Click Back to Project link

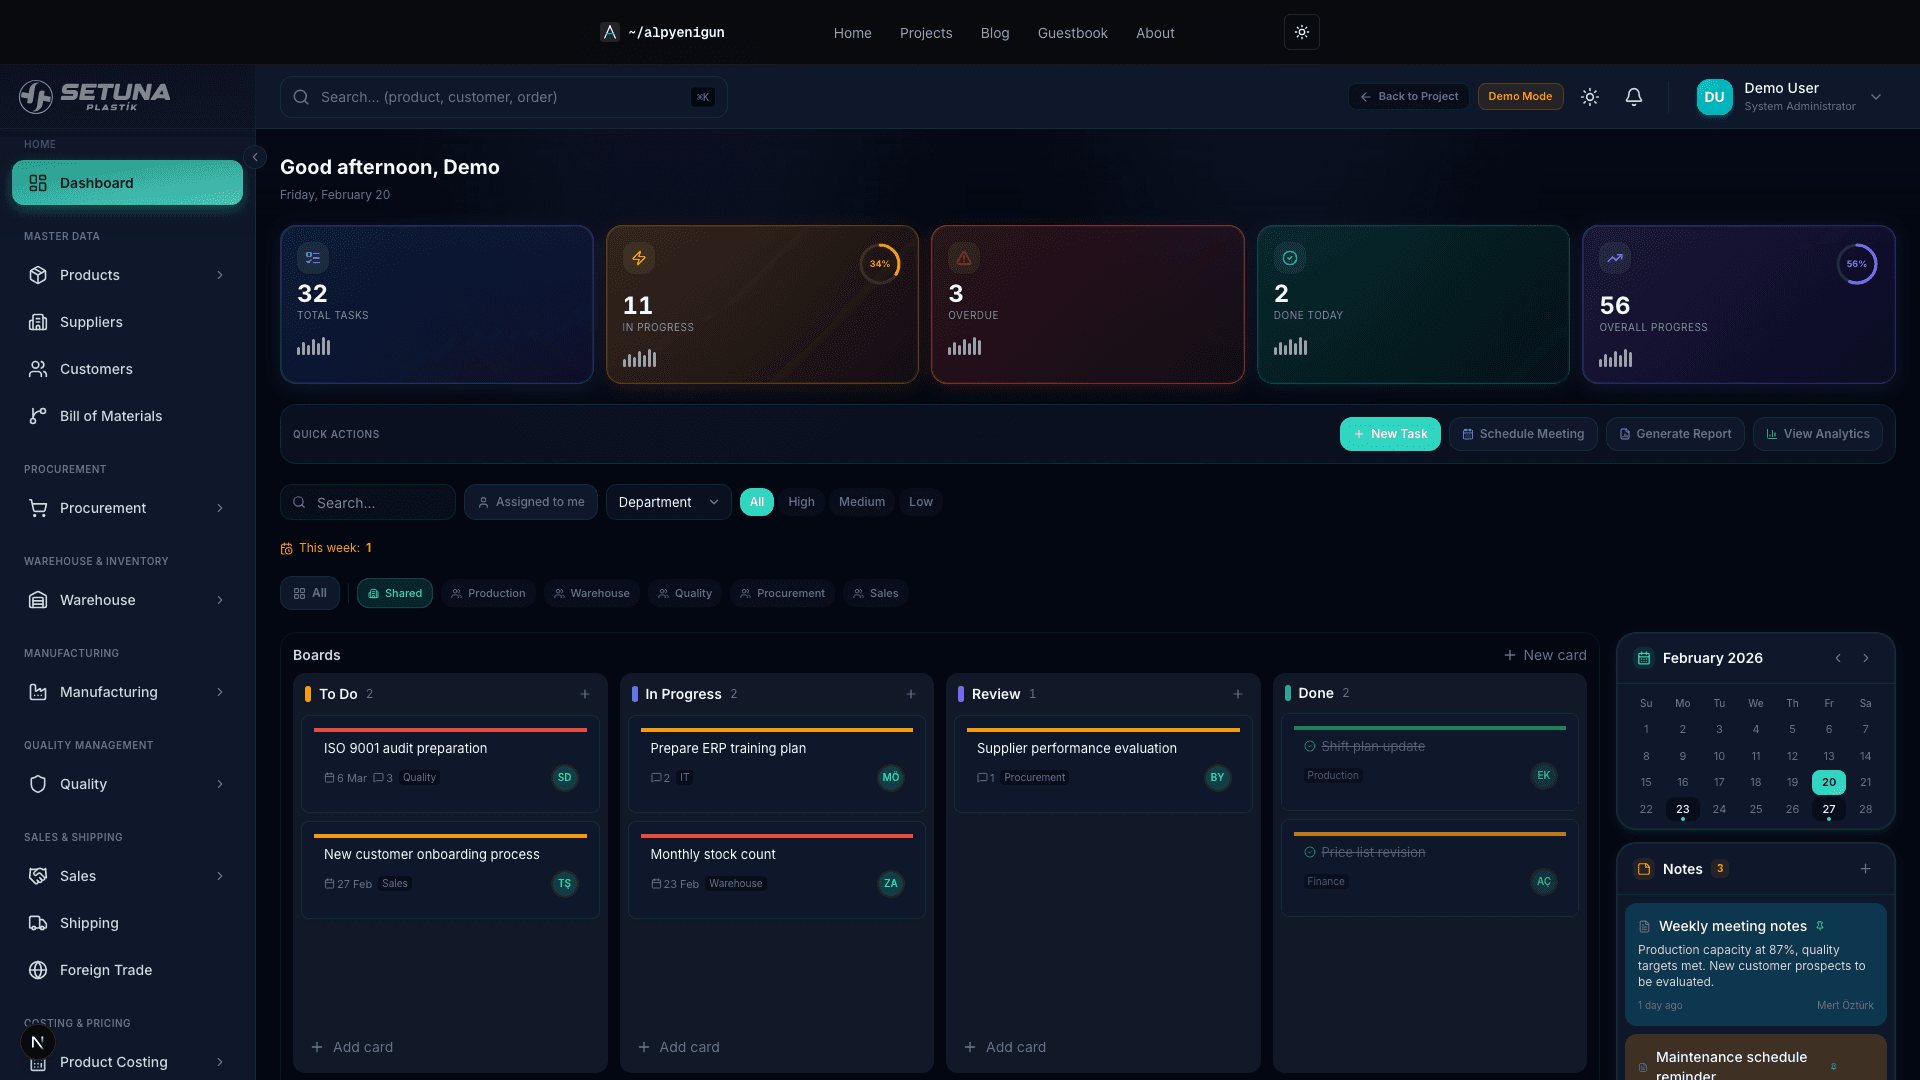[x=1408, y=96]
